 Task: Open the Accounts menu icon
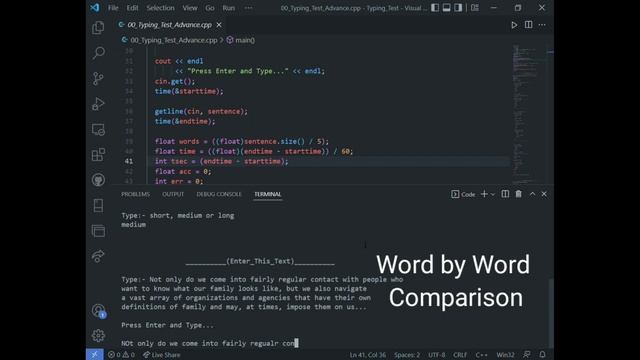[x=98, y=311]
